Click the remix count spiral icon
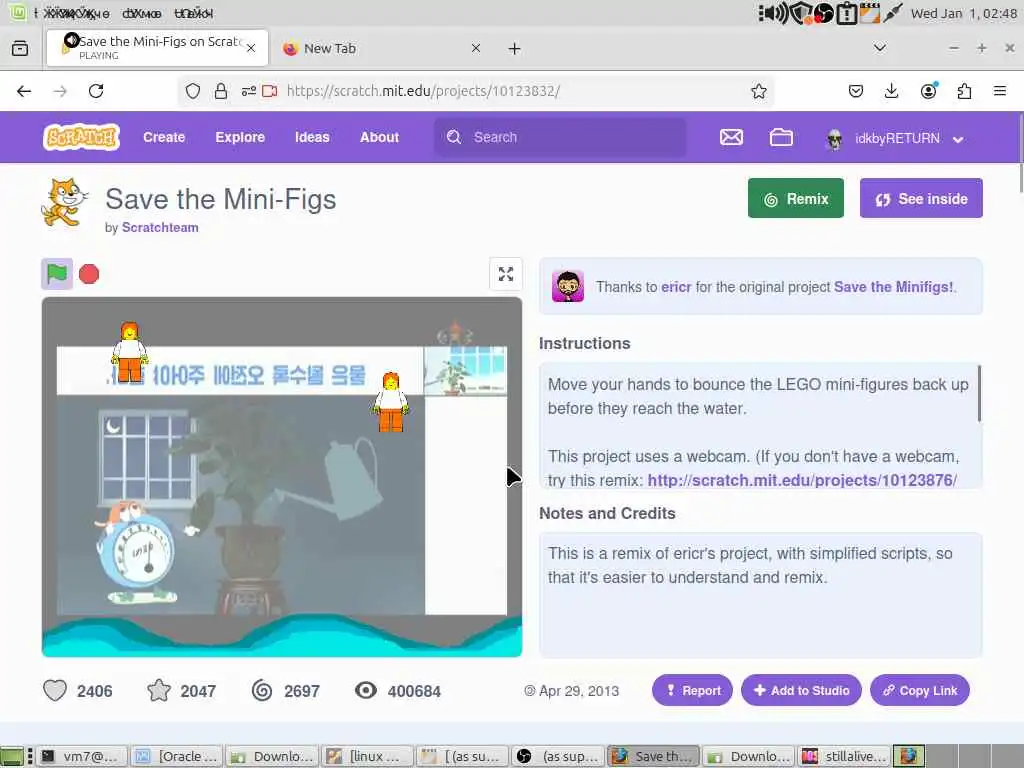 (x=262, y=690)
